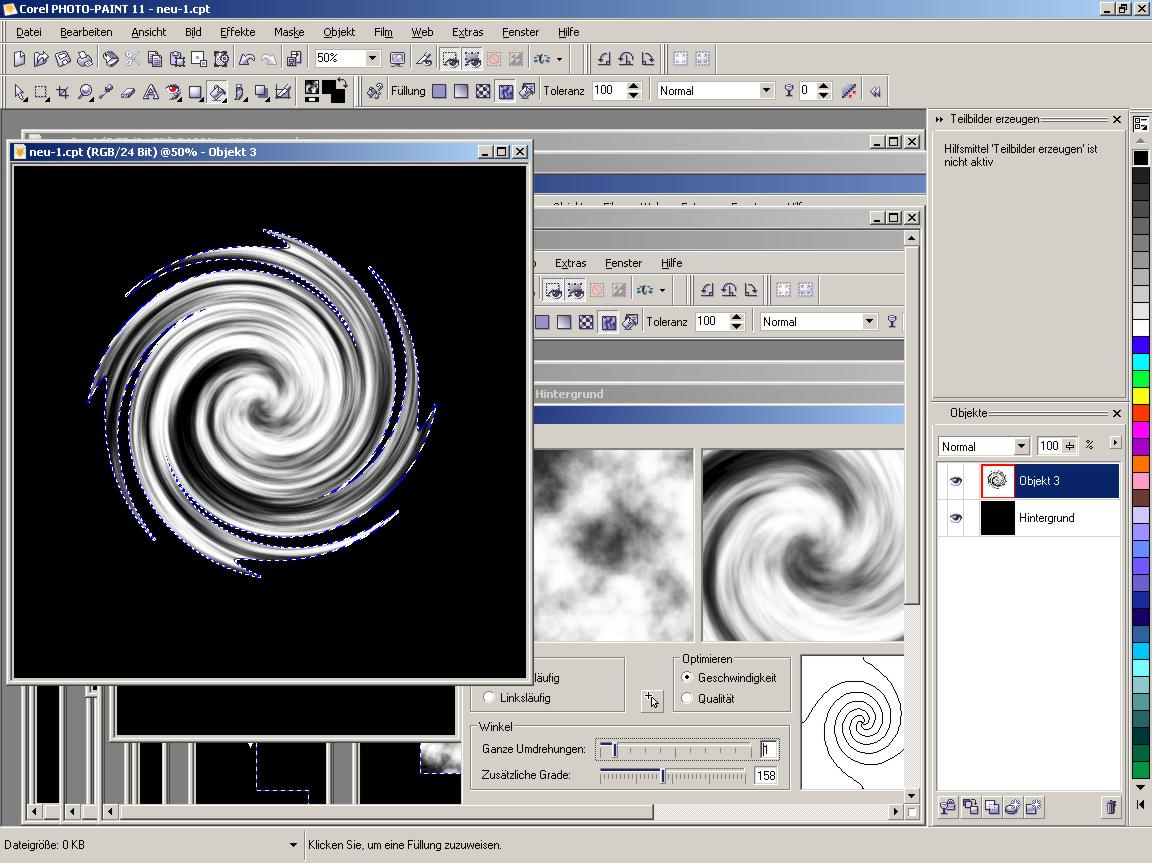Delete object with trash icon

coord(1110,807)
